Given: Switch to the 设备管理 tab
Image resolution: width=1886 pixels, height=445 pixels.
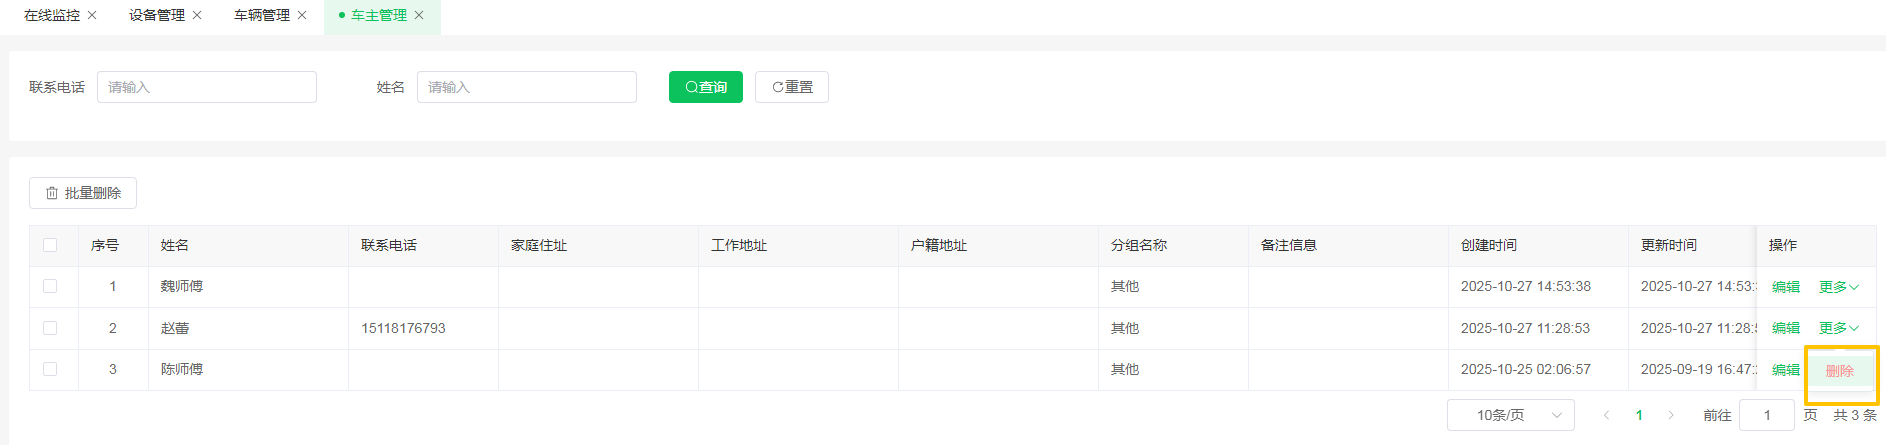Looking at the screenshot, I should pyautogui.click(x=157, y=15).
